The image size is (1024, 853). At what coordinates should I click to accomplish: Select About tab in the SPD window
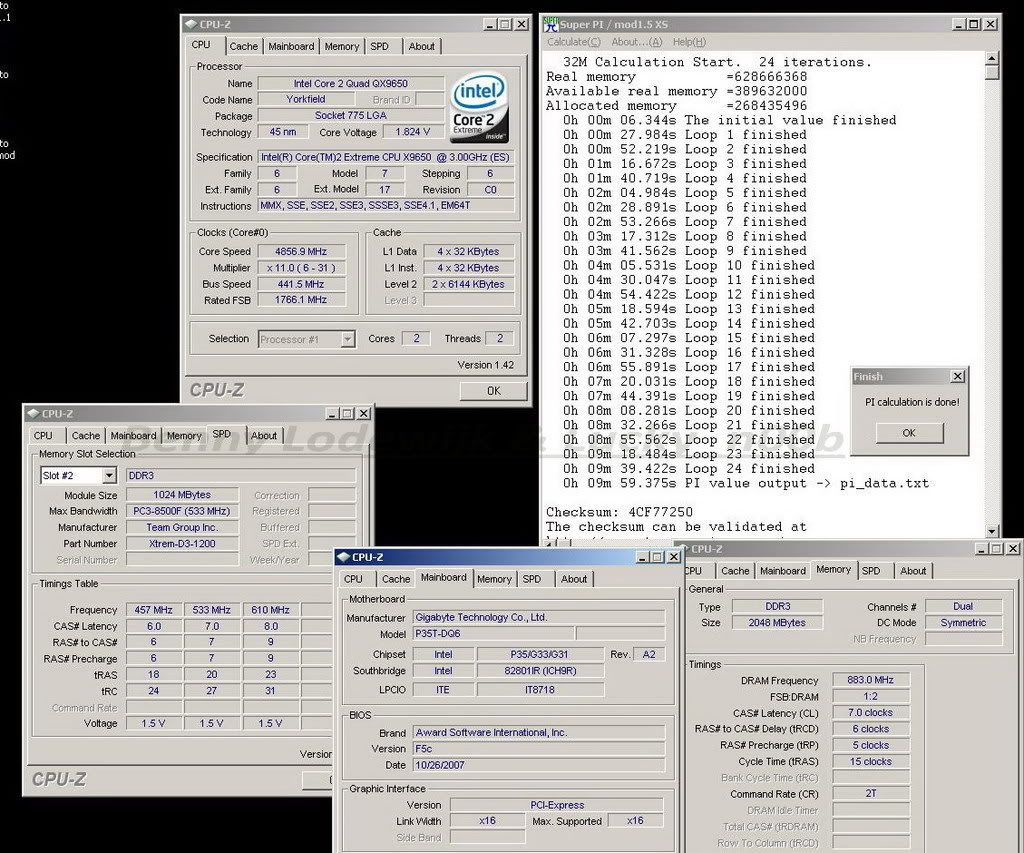[264, 436]
